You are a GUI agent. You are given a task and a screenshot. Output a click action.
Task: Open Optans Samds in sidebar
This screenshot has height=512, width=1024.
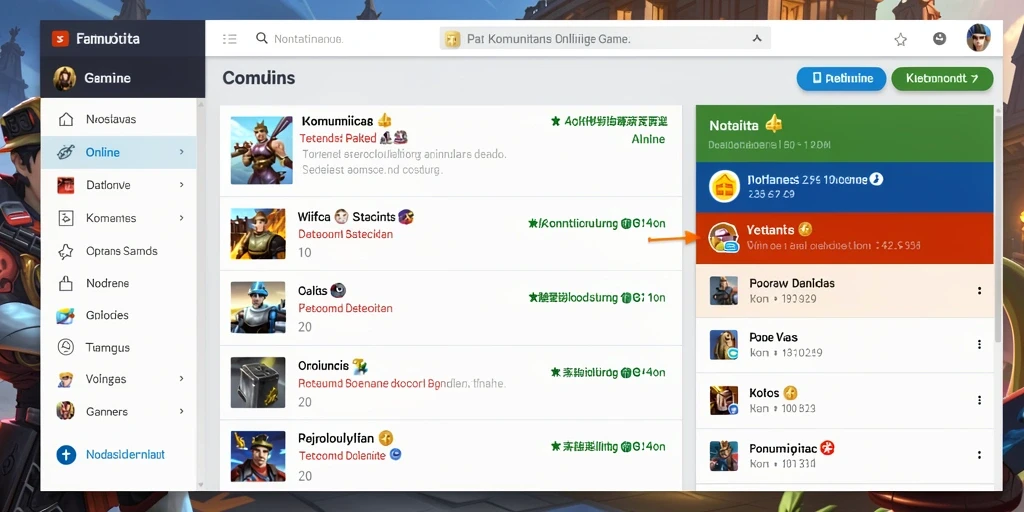(x=118, y=251)
